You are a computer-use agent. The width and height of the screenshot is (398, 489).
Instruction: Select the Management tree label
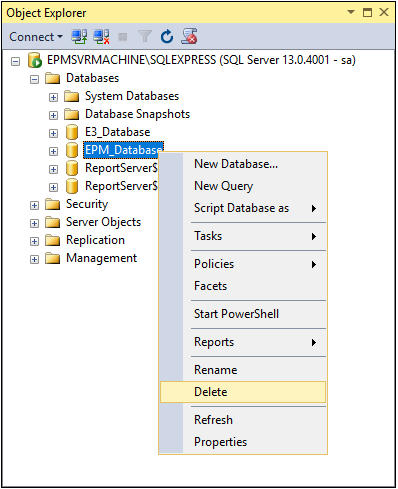point(102,258)
